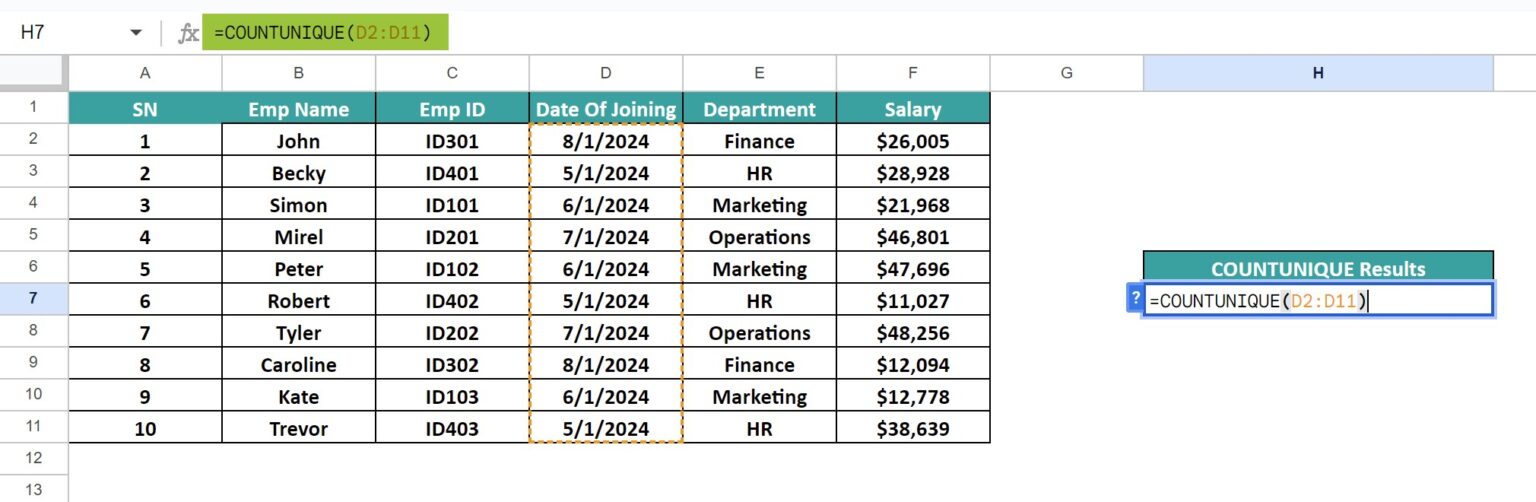Open the formula help question mark
Viewport: 1536px width, 502px height.
[1135, 298]
